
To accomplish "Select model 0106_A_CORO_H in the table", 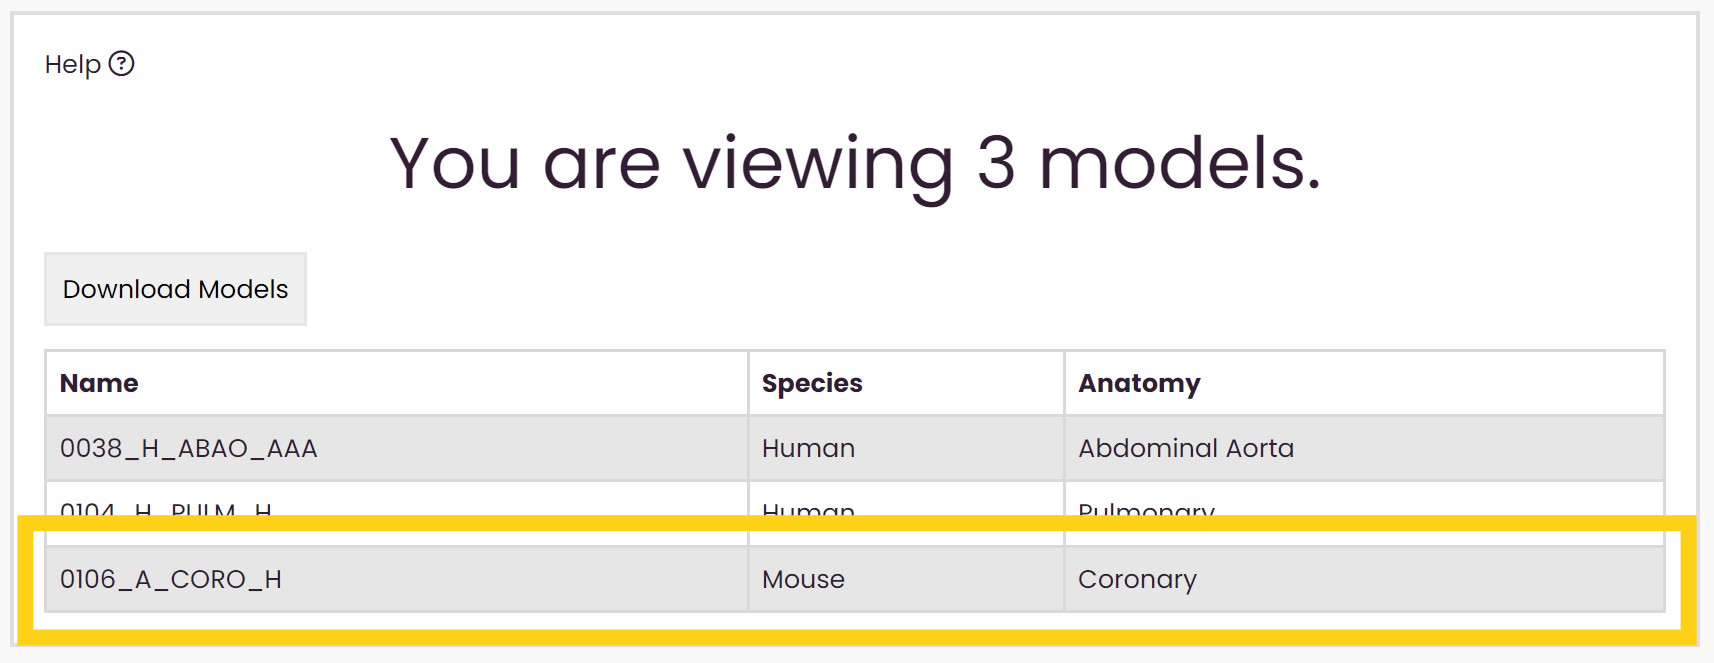I will [x=397, y=579].
